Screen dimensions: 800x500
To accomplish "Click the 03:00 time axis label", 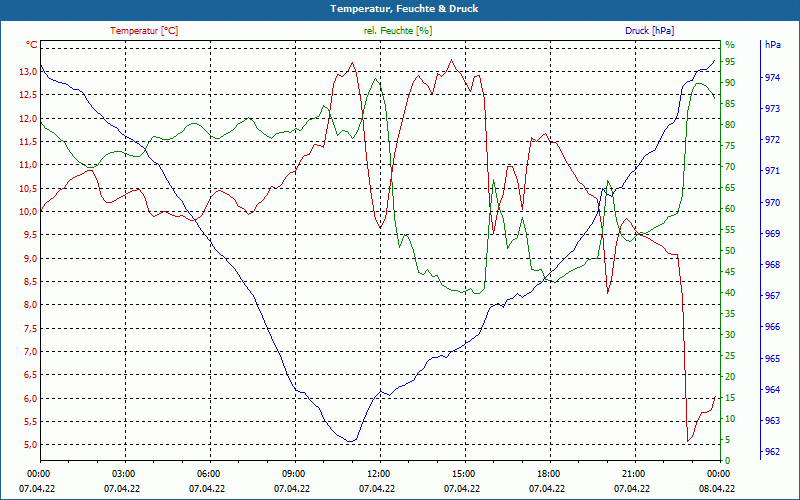I will click(x=122, y=474).
